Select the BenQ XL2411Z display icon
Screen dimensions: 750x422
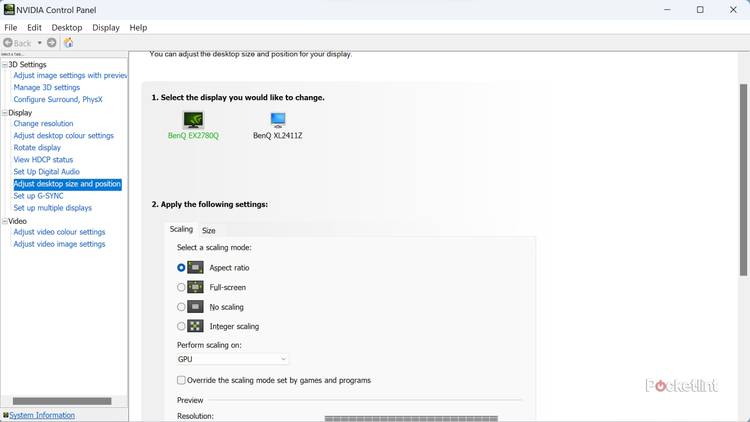[x=277, y=120]
